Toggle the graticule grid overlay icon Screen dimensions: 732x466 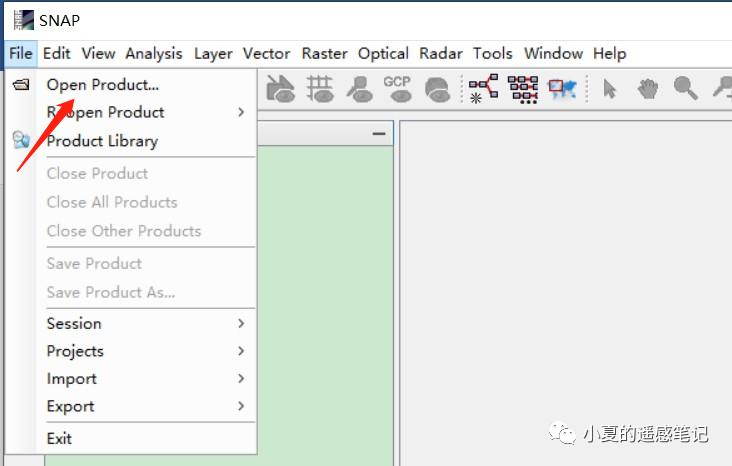(320, 88)
